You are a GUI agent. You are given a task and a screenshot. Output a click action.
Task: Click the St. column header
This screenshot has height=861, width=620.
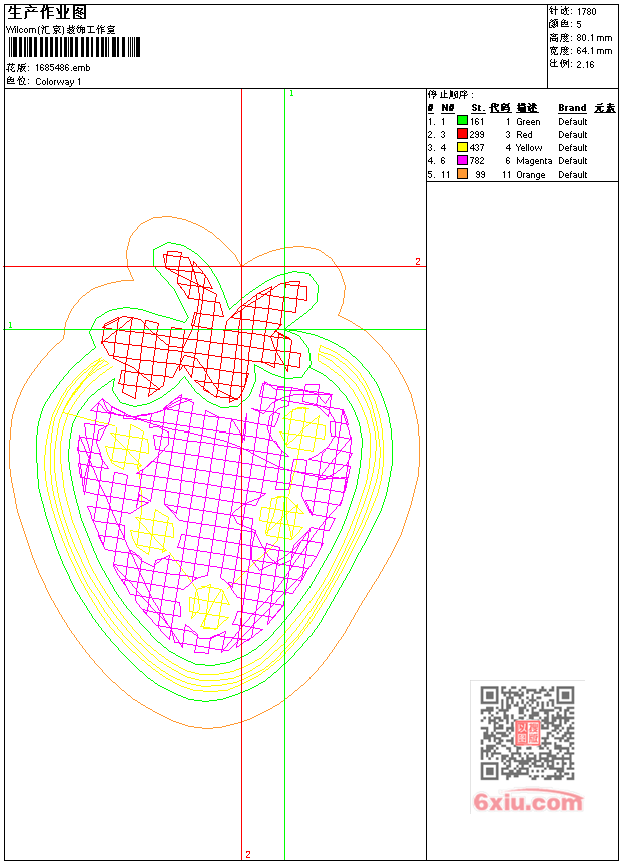click(x=478, y=108)
